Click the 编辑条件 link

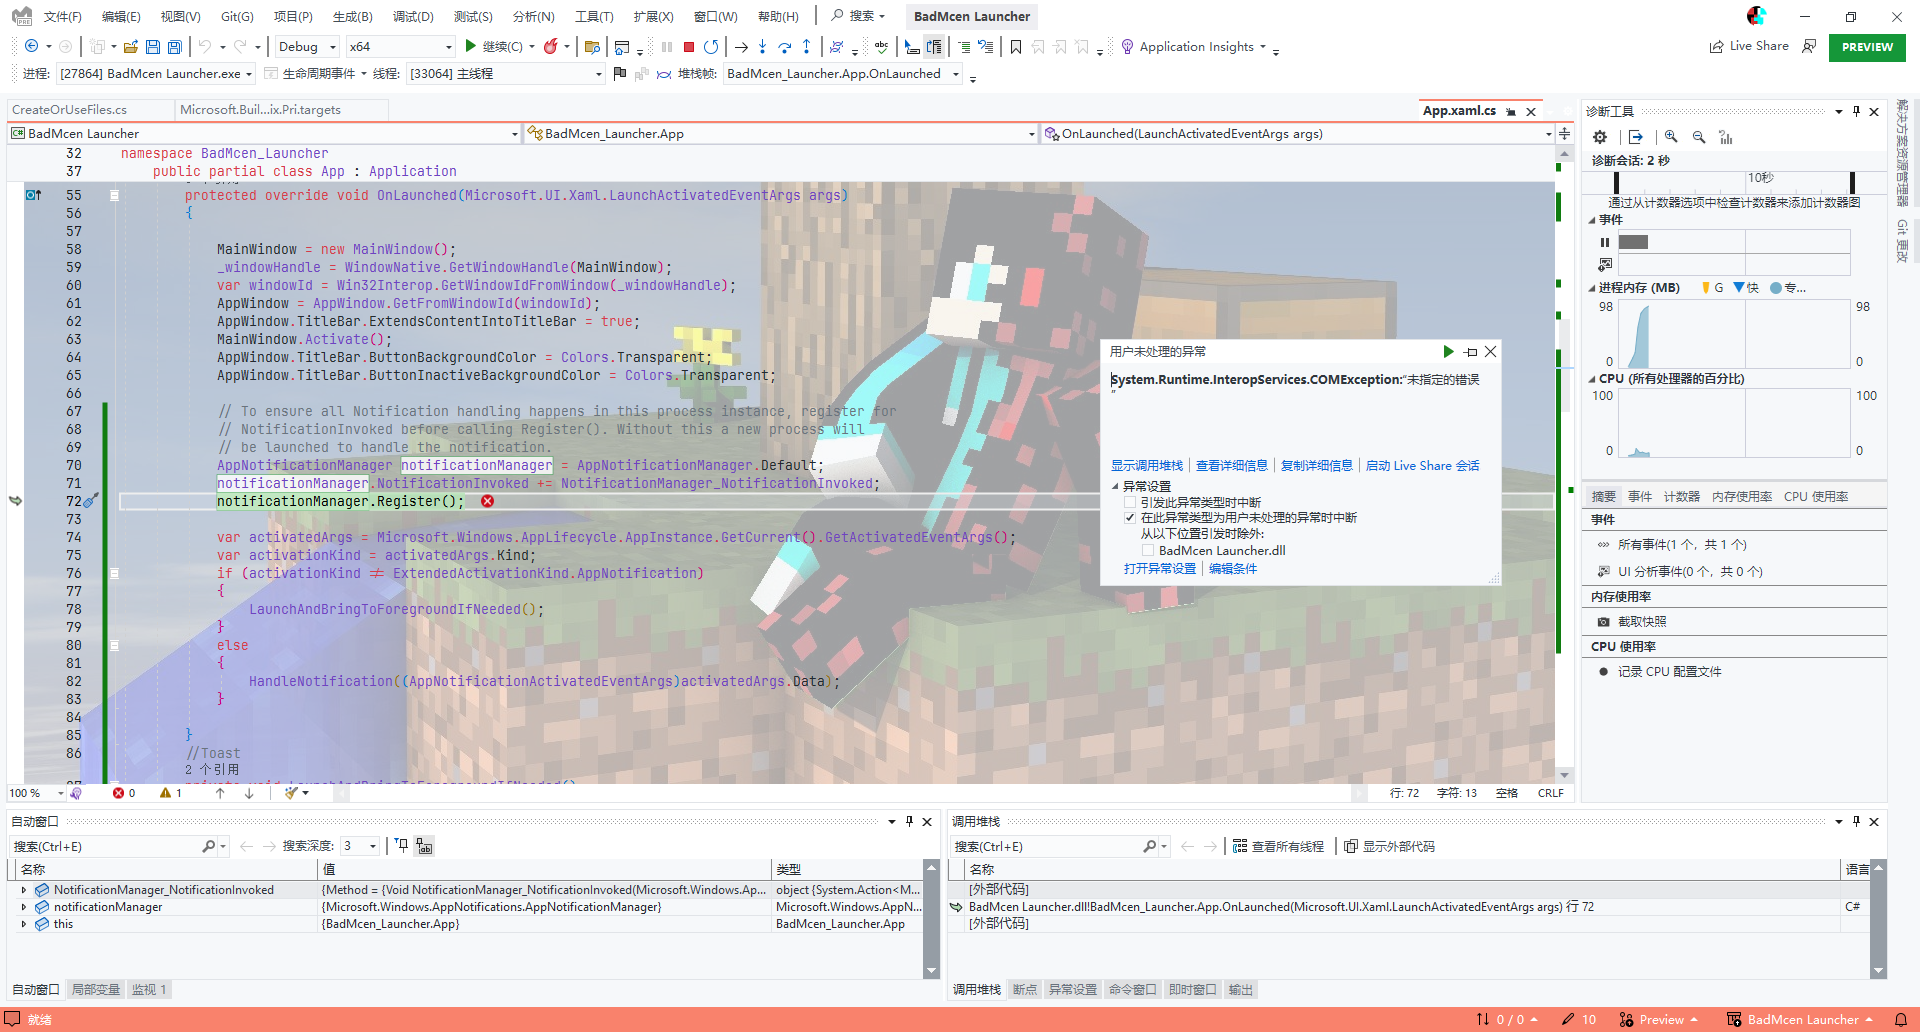pyautogui.click(x=1233, y=569)
